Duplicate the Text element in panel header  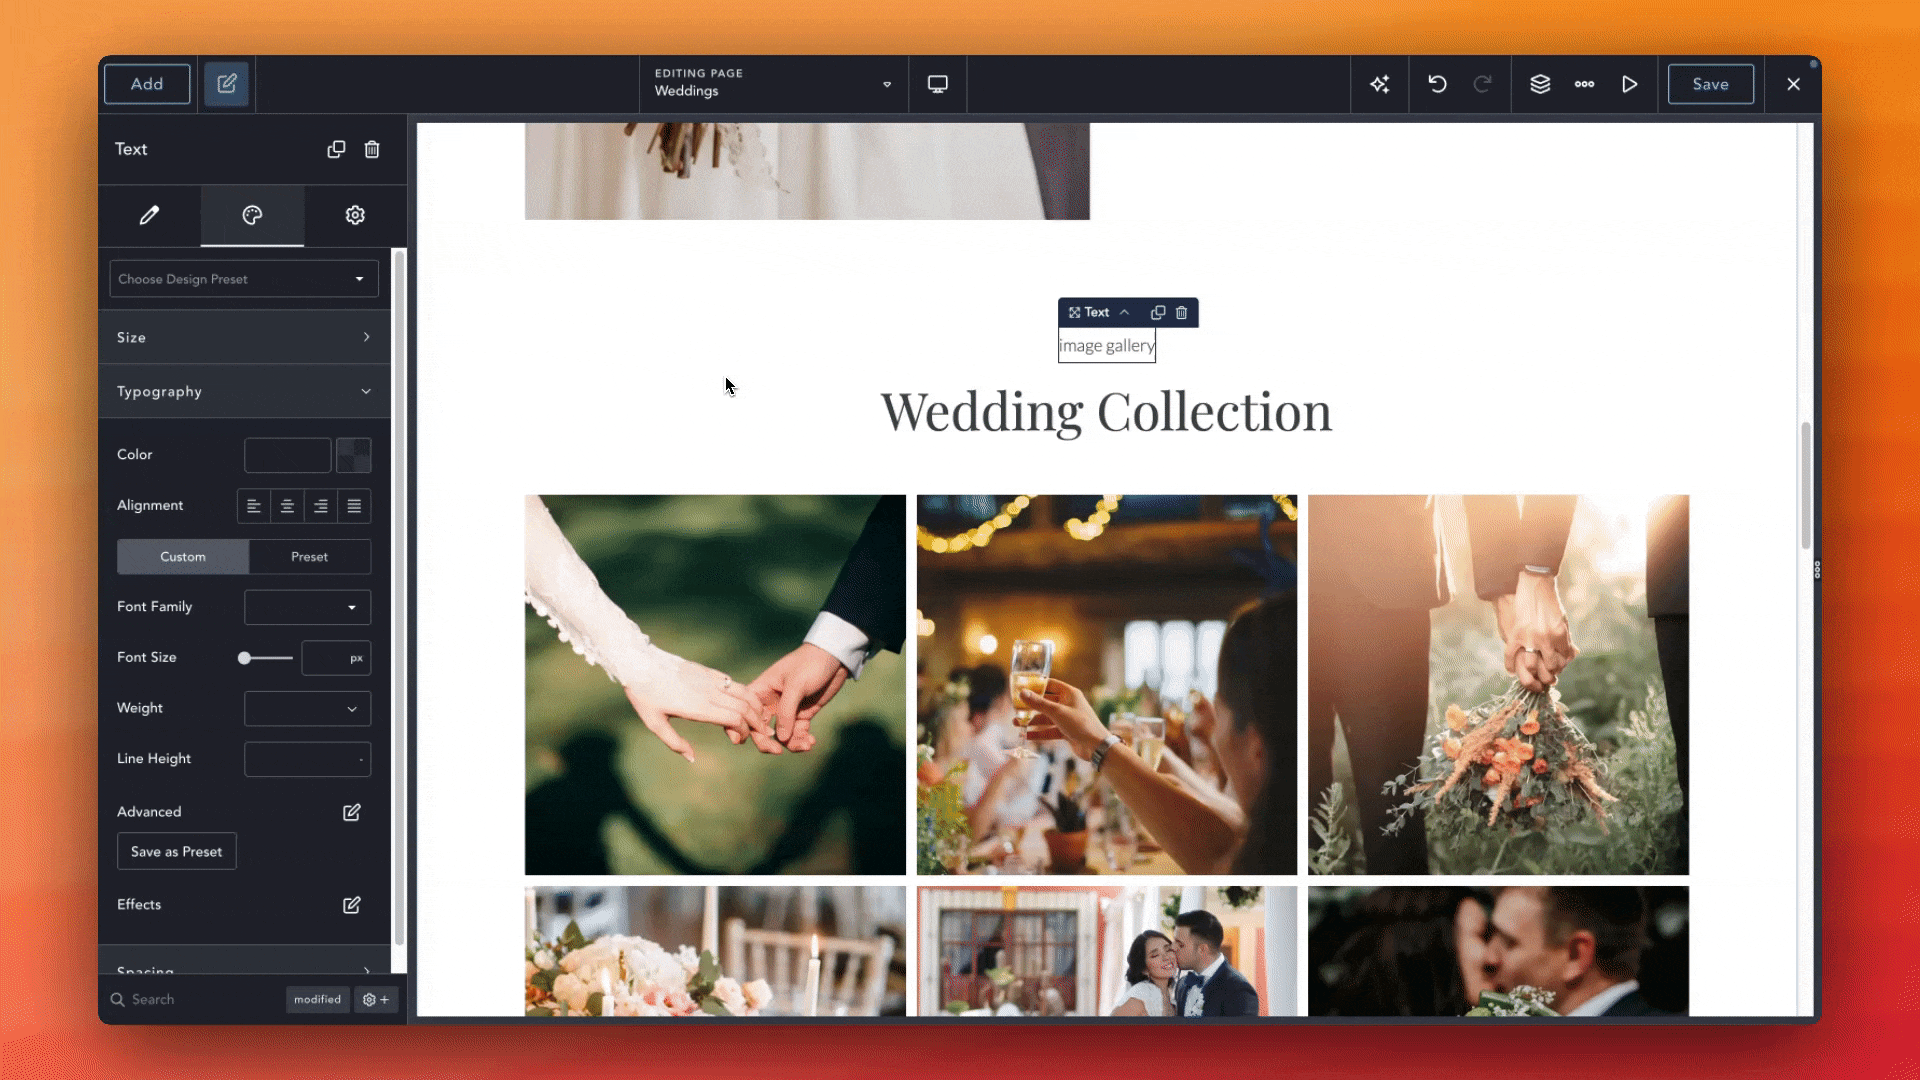(336, 149)
